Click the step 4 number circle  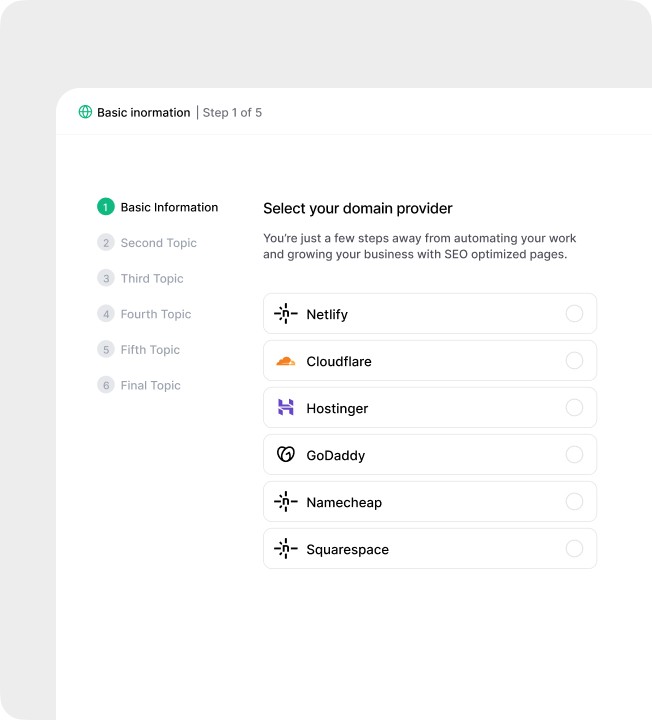[106, 314]
